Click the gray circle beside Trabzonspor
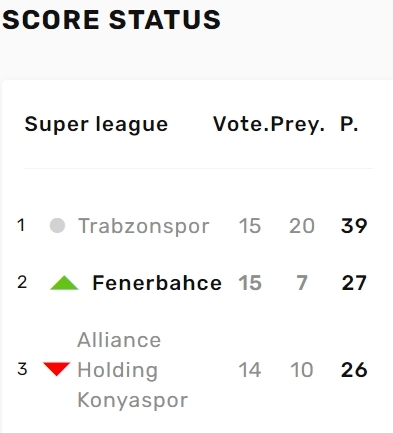Image resolution: width=393 pixels, height=433 pixels. coord(57,226)
